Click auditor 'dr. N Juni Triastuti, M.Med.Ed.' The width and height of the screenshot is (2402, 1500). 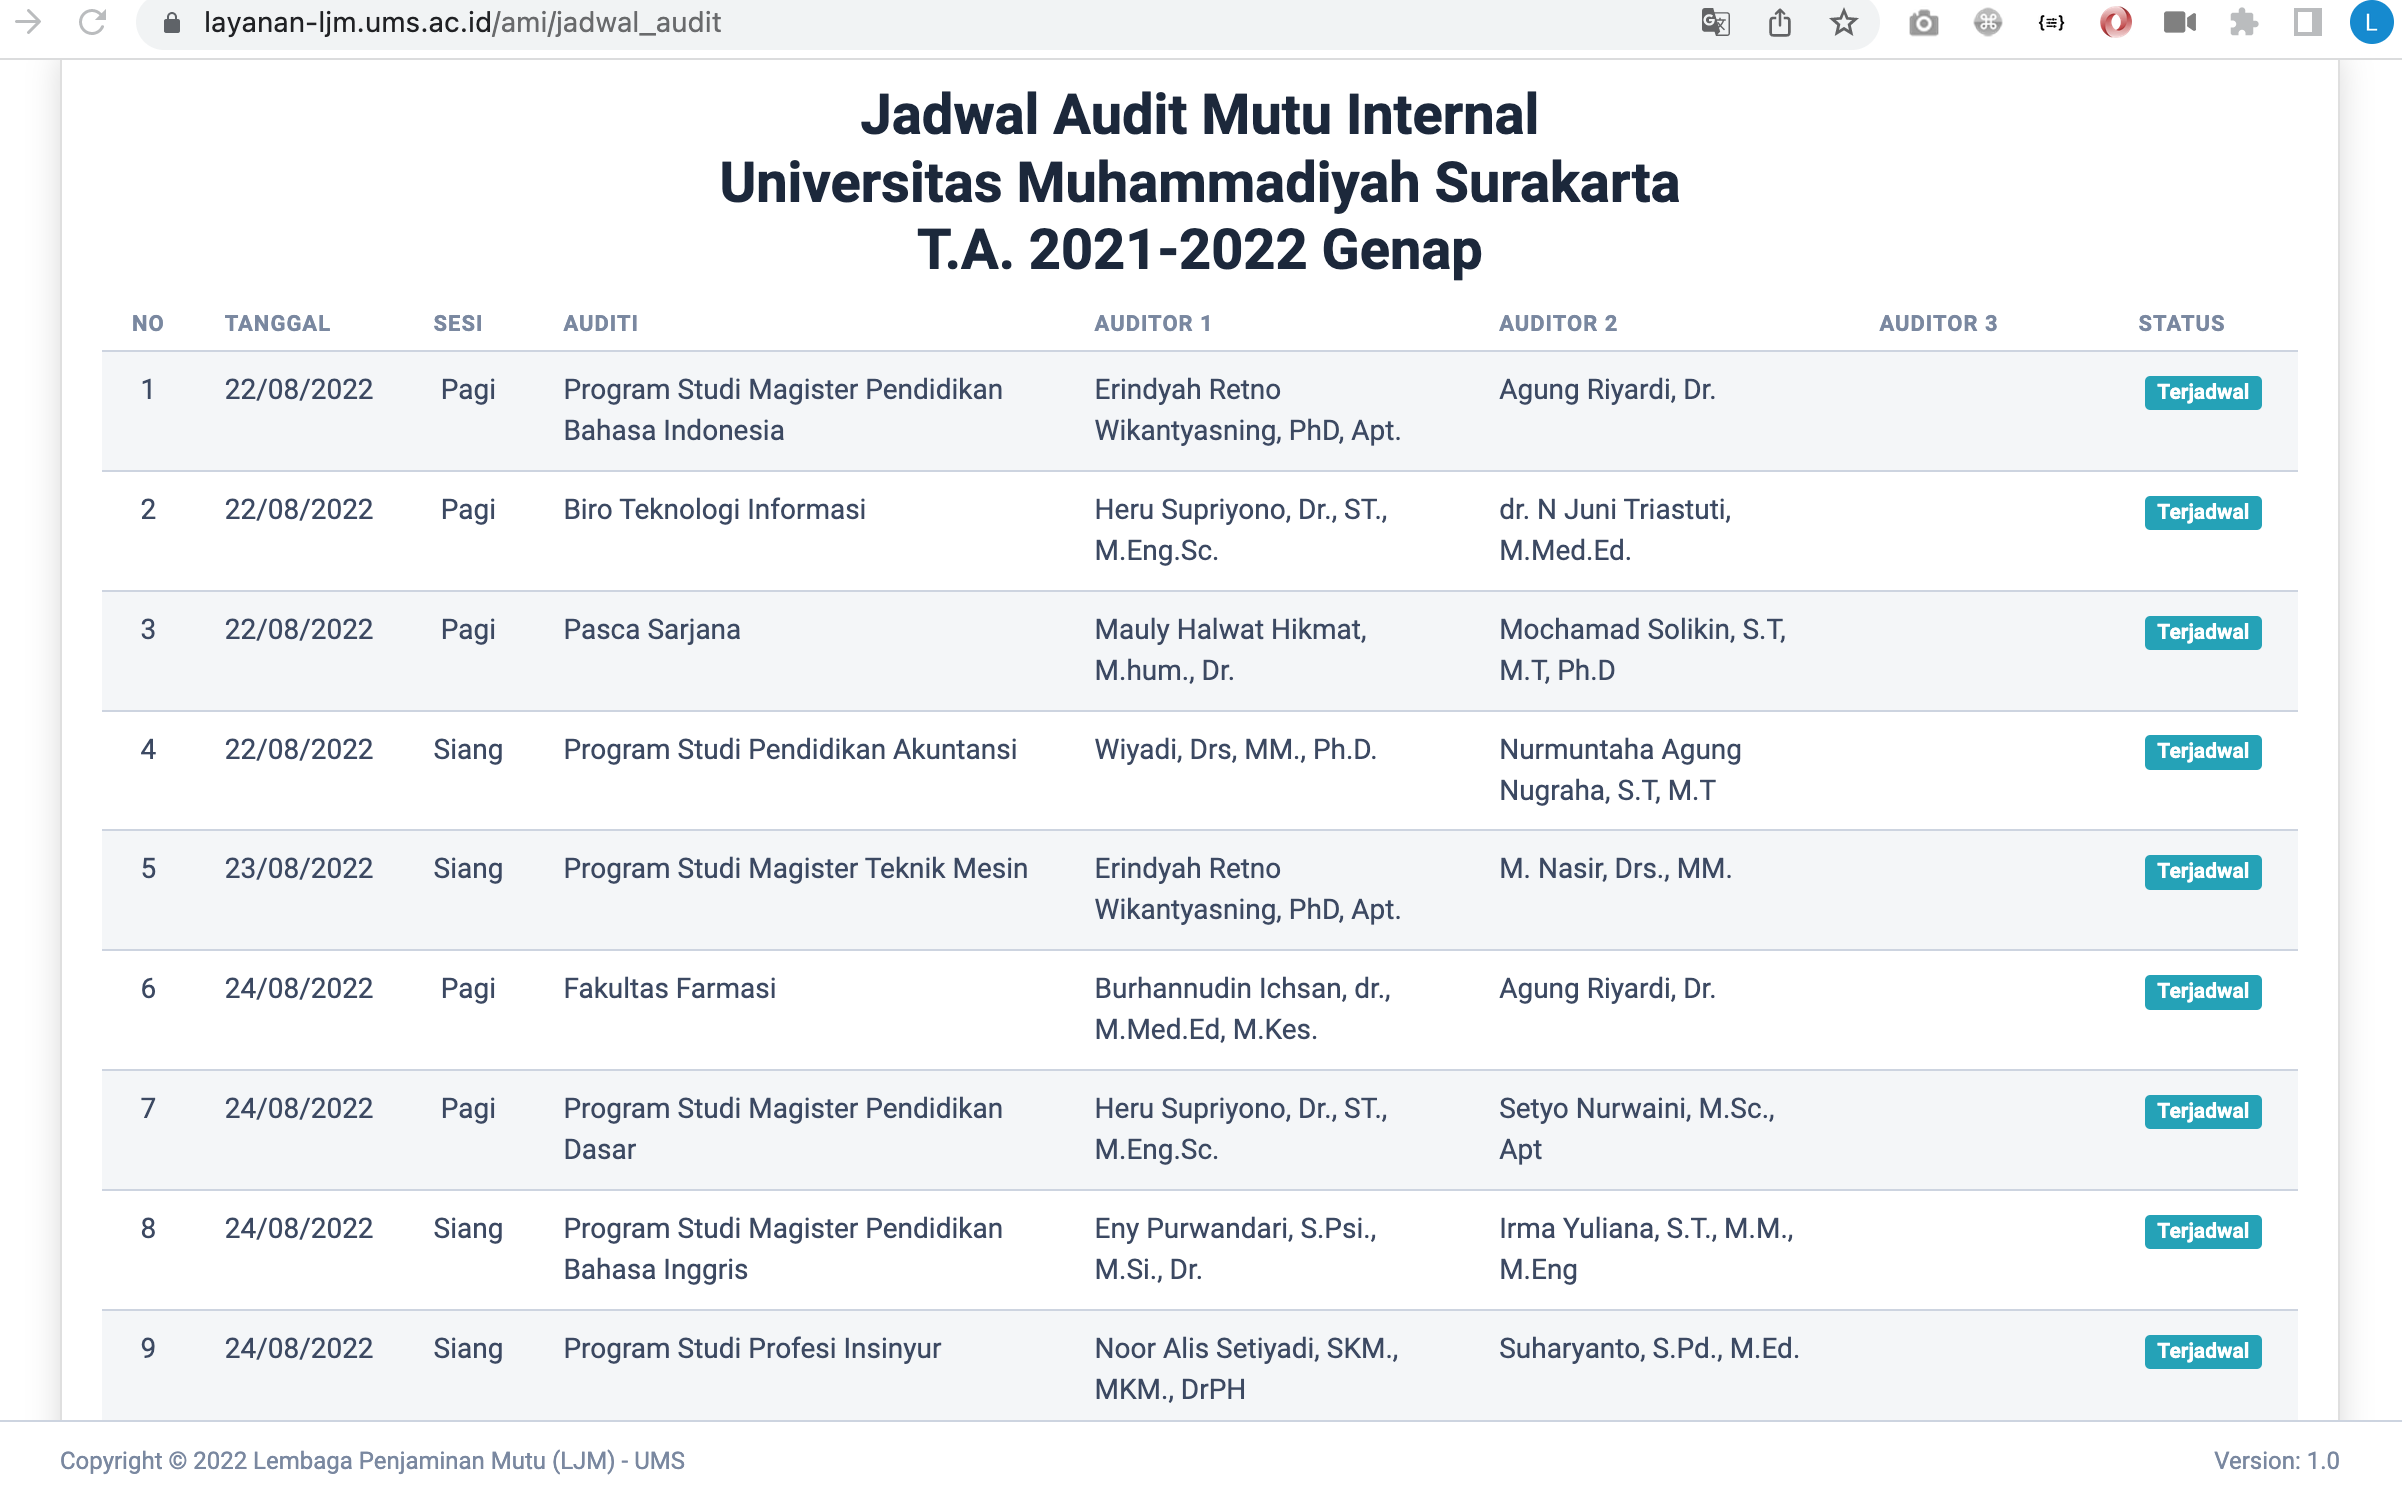[1615, 530]
